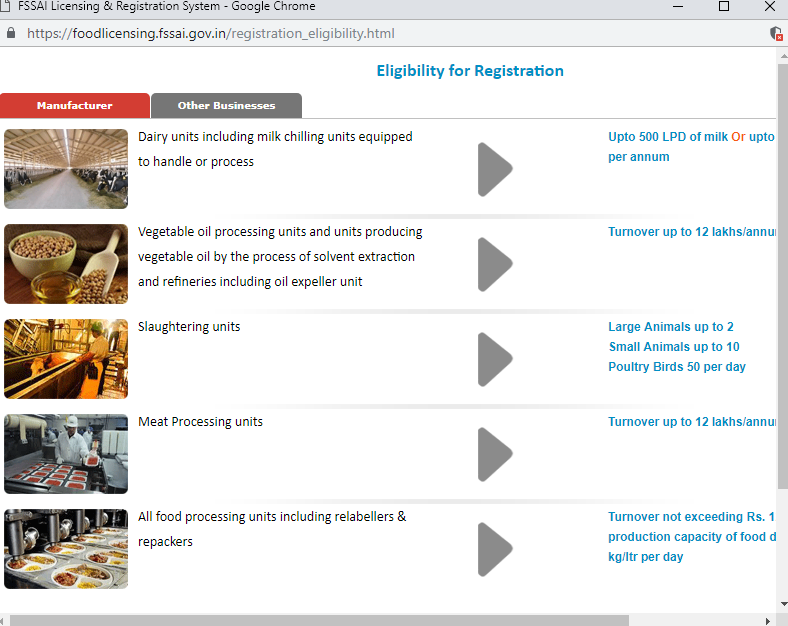
Task: Maximize the Chrome window
Action: tap(724, 7)
